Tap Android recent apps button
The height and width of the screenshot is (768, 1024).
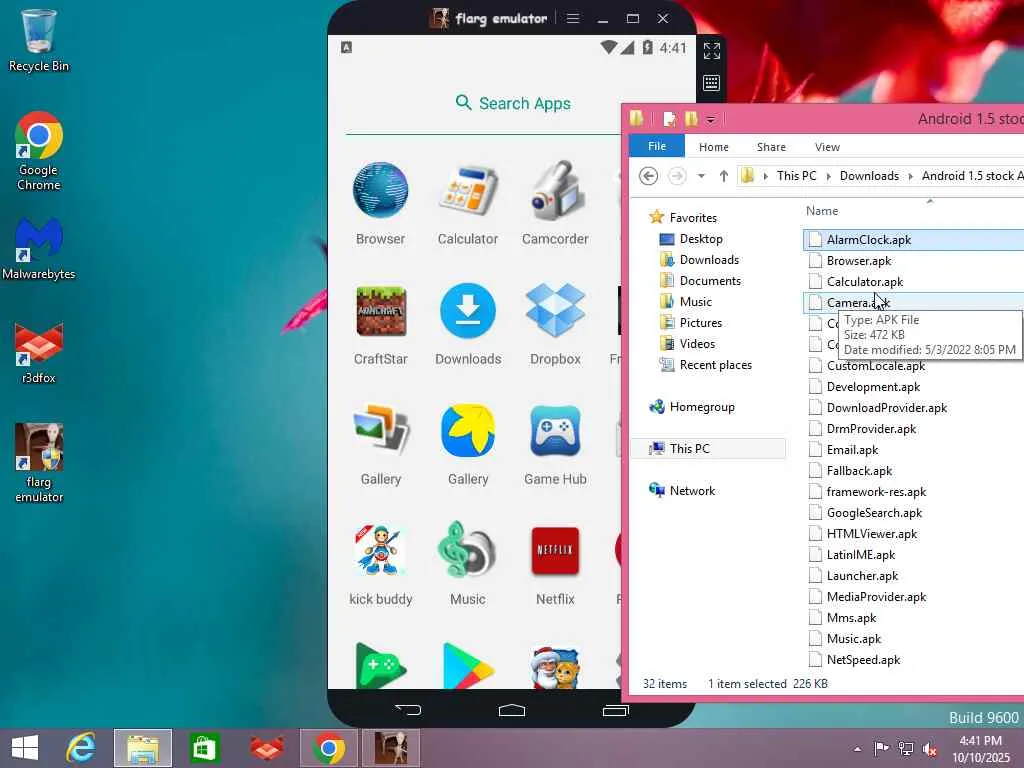coord(615,710)
